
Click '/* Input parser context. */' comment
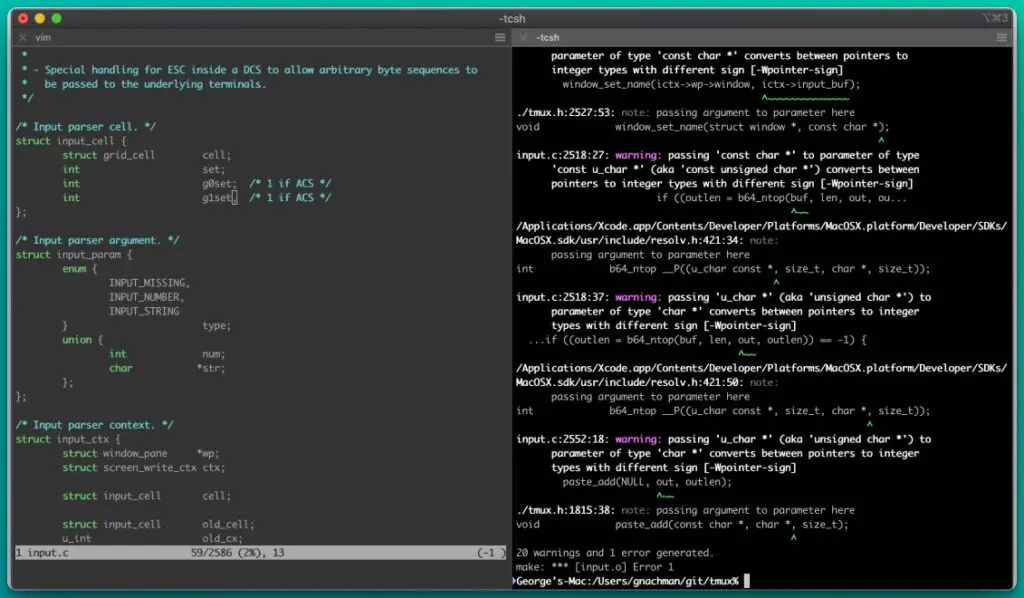coord(95,425)
